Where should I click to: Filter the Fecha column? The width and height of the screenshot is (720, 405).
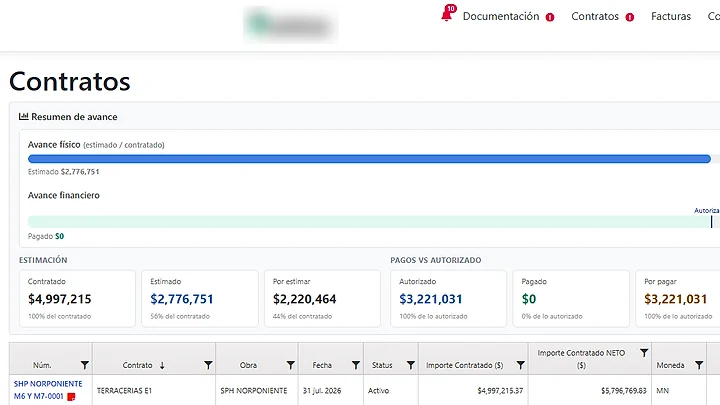coord(355,365)
